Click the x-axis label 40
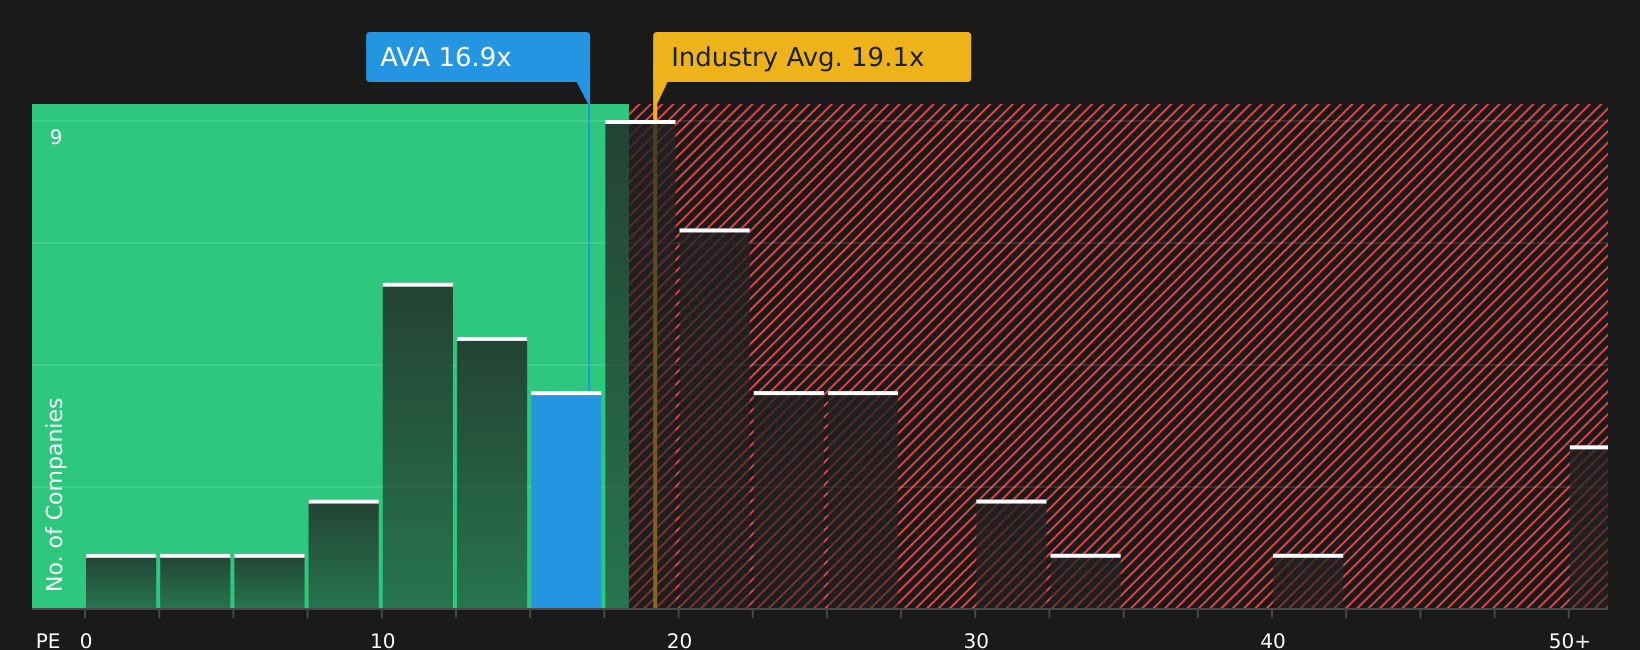 (x=1273, y=641)
